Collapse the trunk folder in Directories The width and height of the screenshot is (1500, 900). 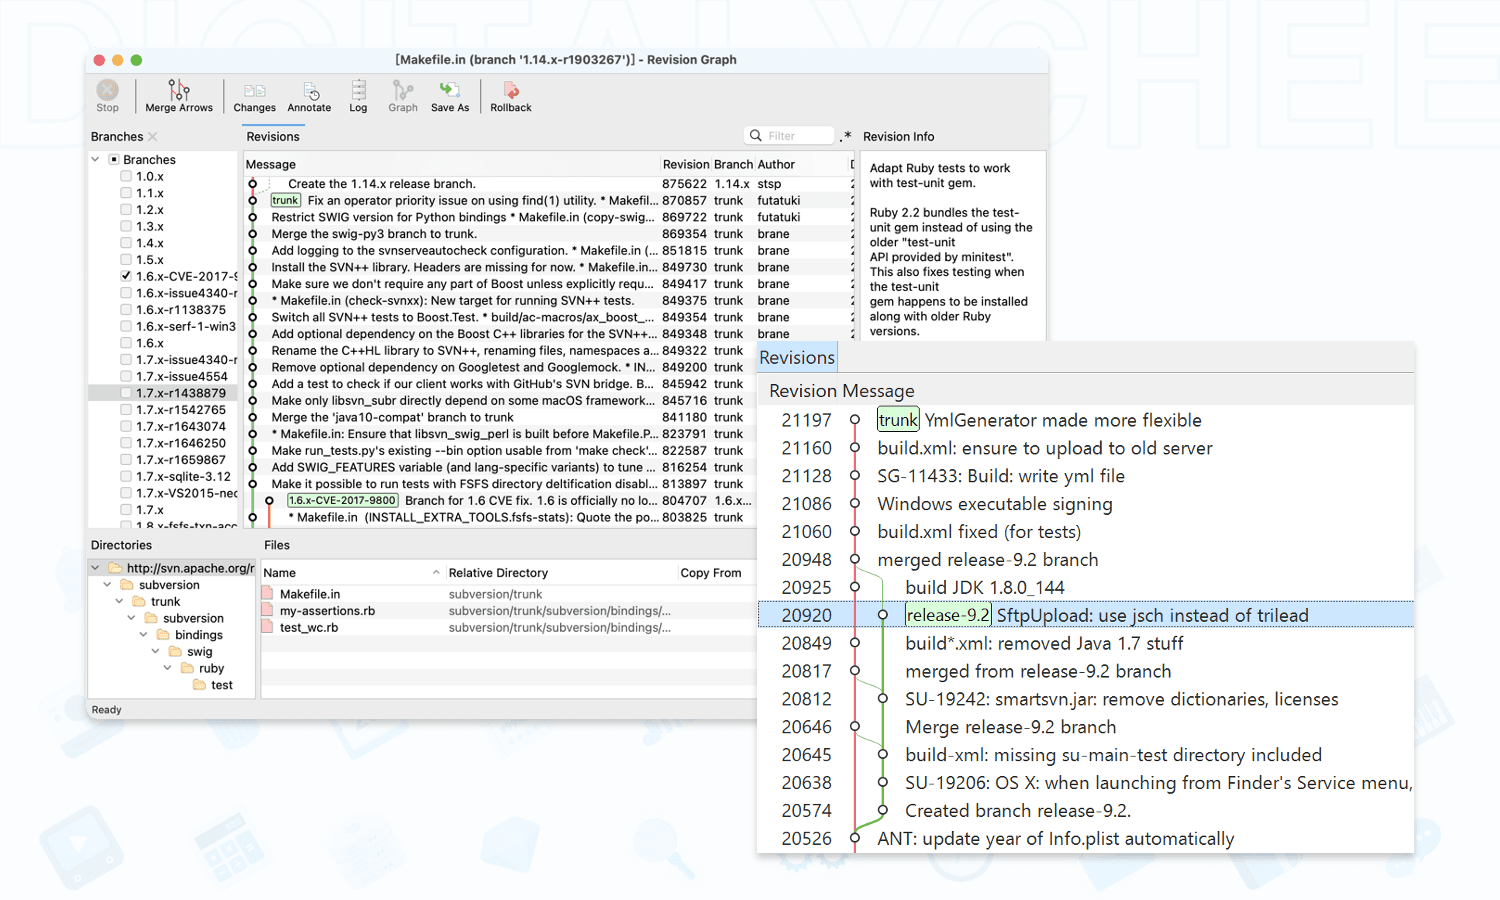(119, 602)
